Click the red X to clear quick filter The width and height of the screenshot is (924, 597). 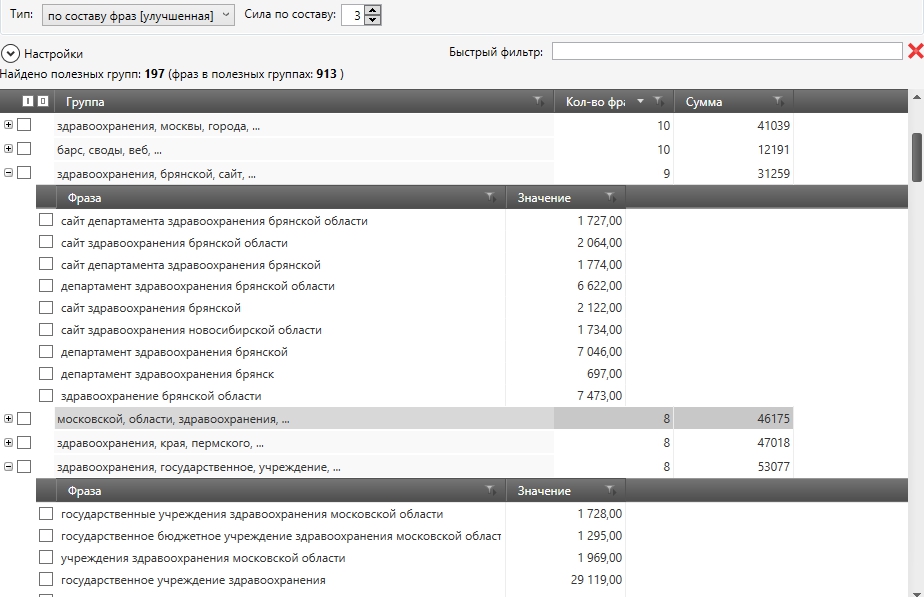(914, 51)
